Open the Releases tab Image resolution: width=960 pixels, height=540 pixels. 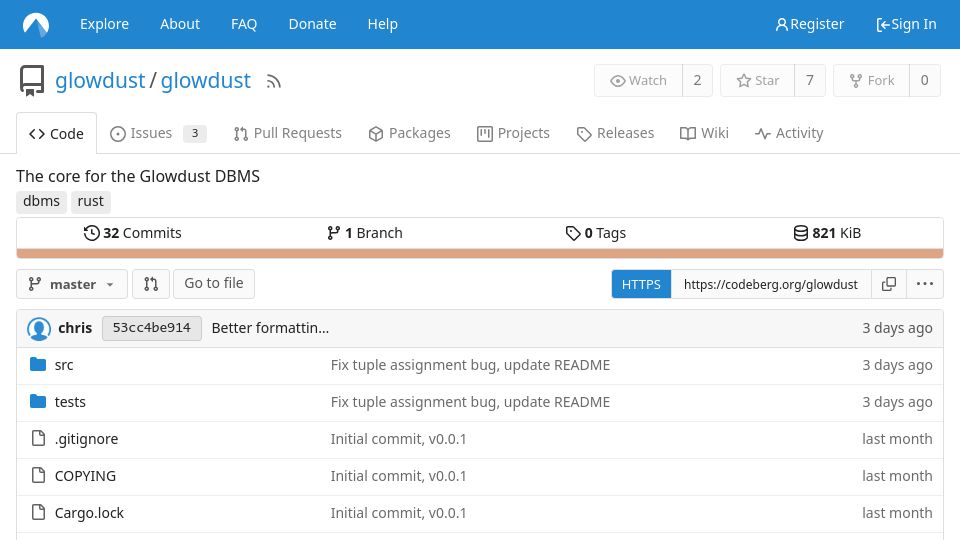point(615,133)
